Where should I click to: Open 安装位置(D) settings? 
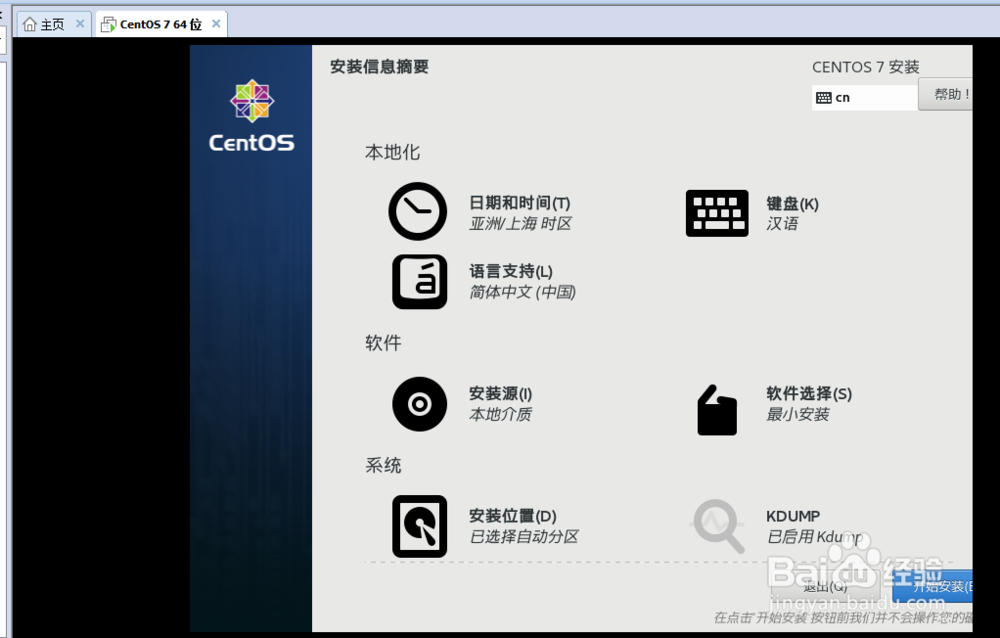pos(513,516)
